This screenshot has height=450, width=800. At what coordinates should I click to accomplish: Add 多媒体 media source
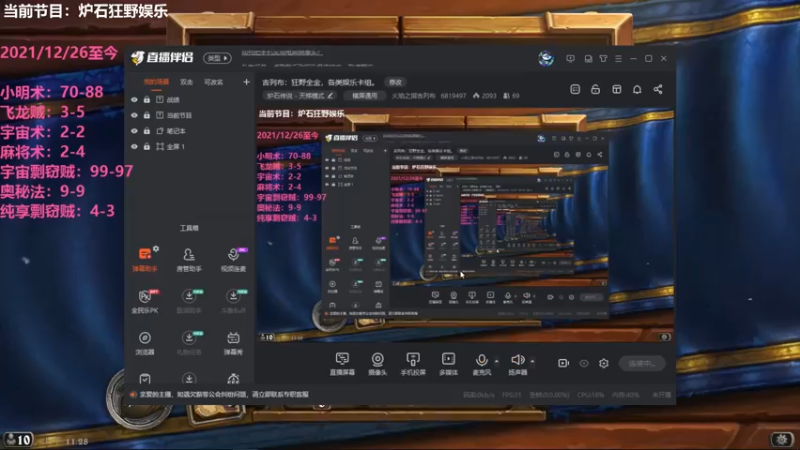(448, 364)
